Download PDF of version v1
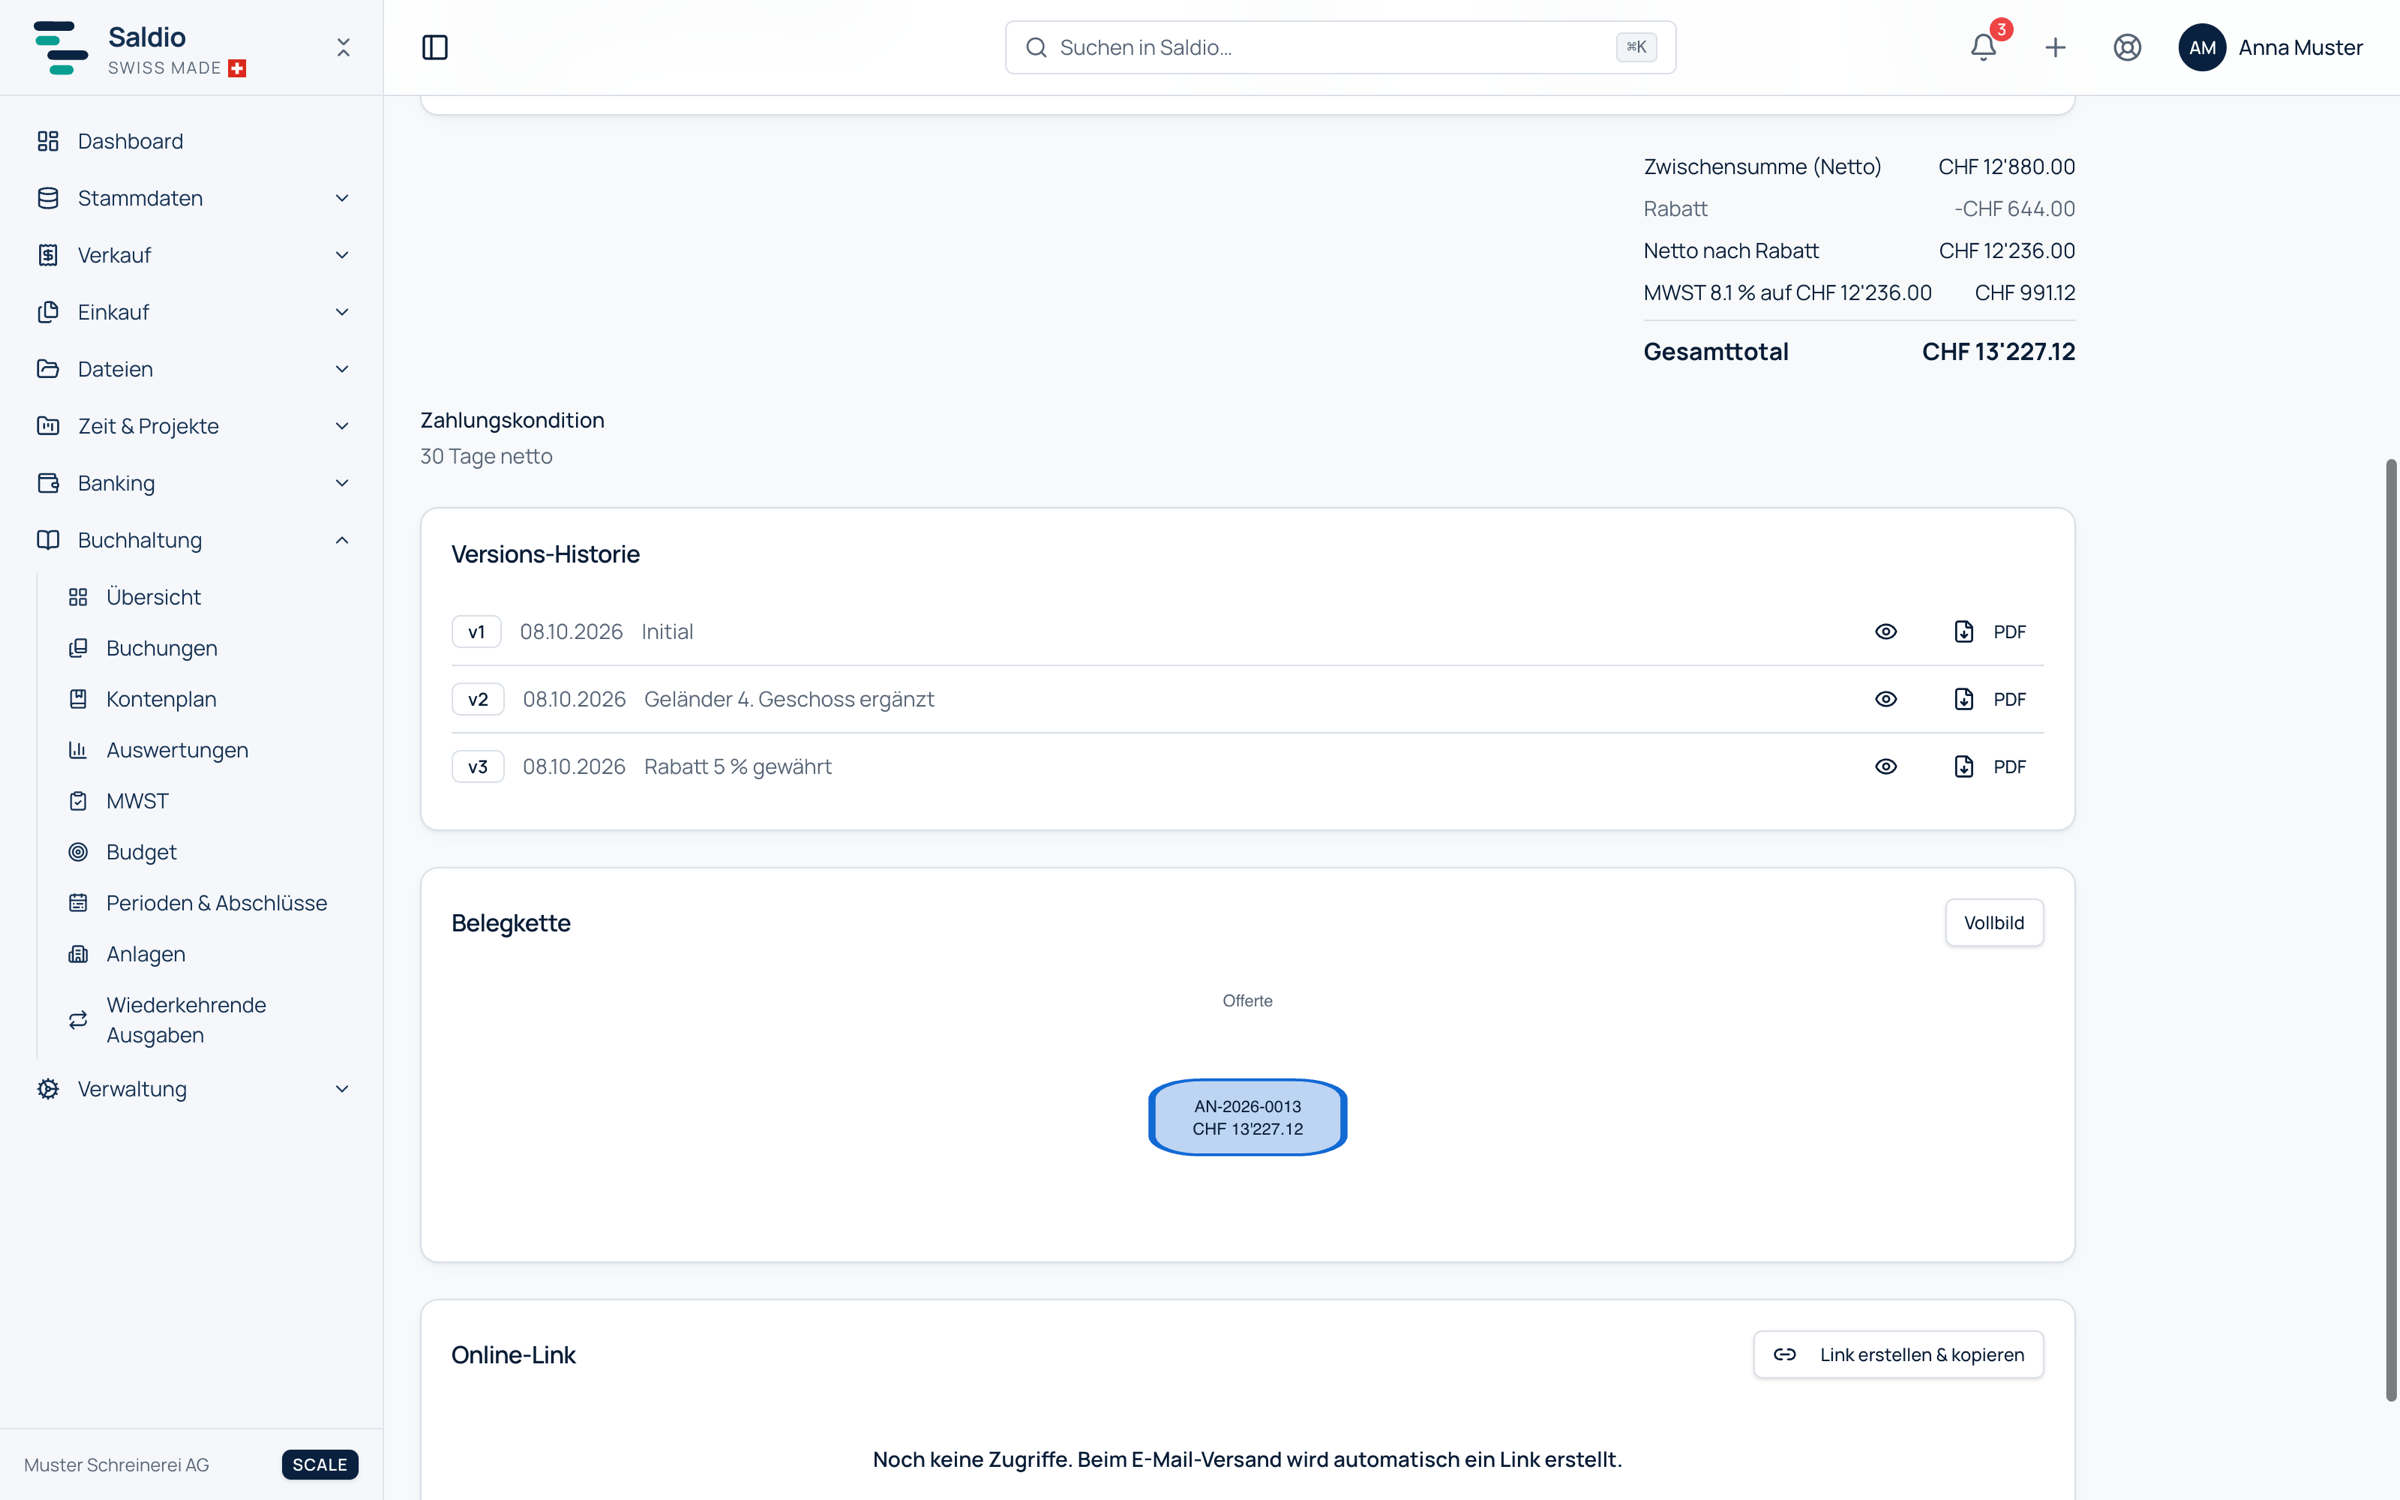 click(x=1990, y=632)
